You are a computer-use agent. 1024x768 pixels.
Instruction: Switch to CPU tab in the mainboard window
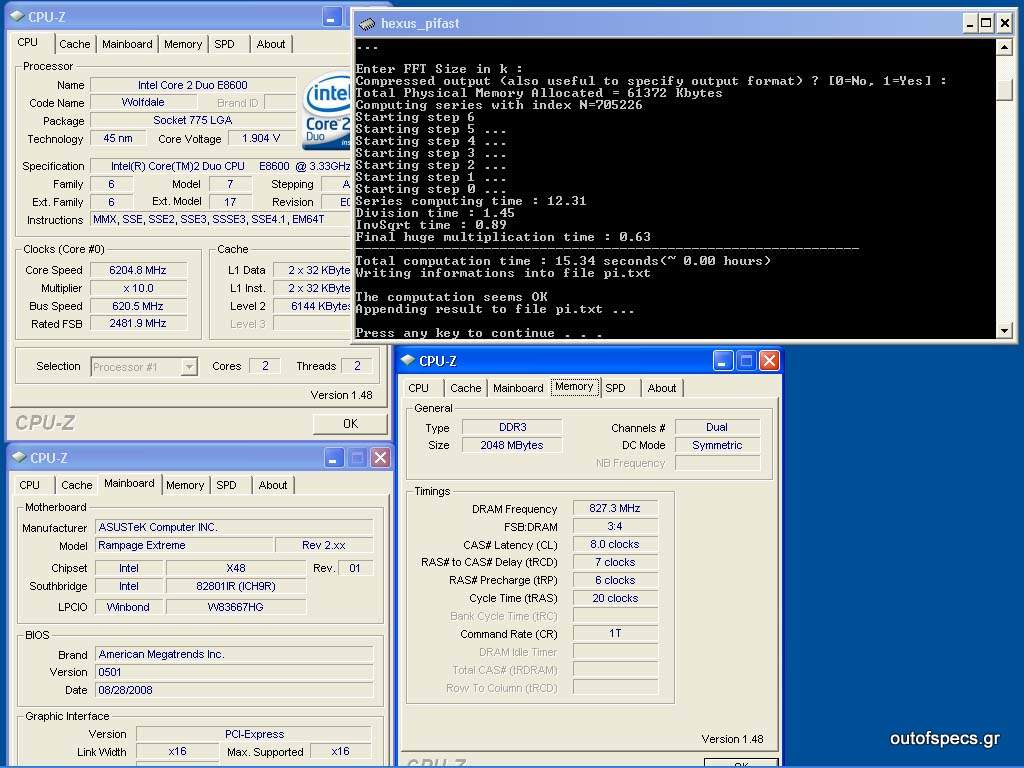tap(29, 485)
